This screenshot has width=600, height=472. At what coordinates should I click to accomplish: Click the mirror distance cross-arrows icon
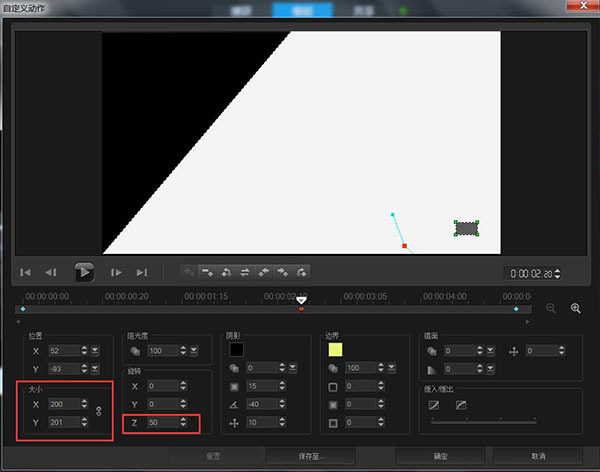coord(514,351)
